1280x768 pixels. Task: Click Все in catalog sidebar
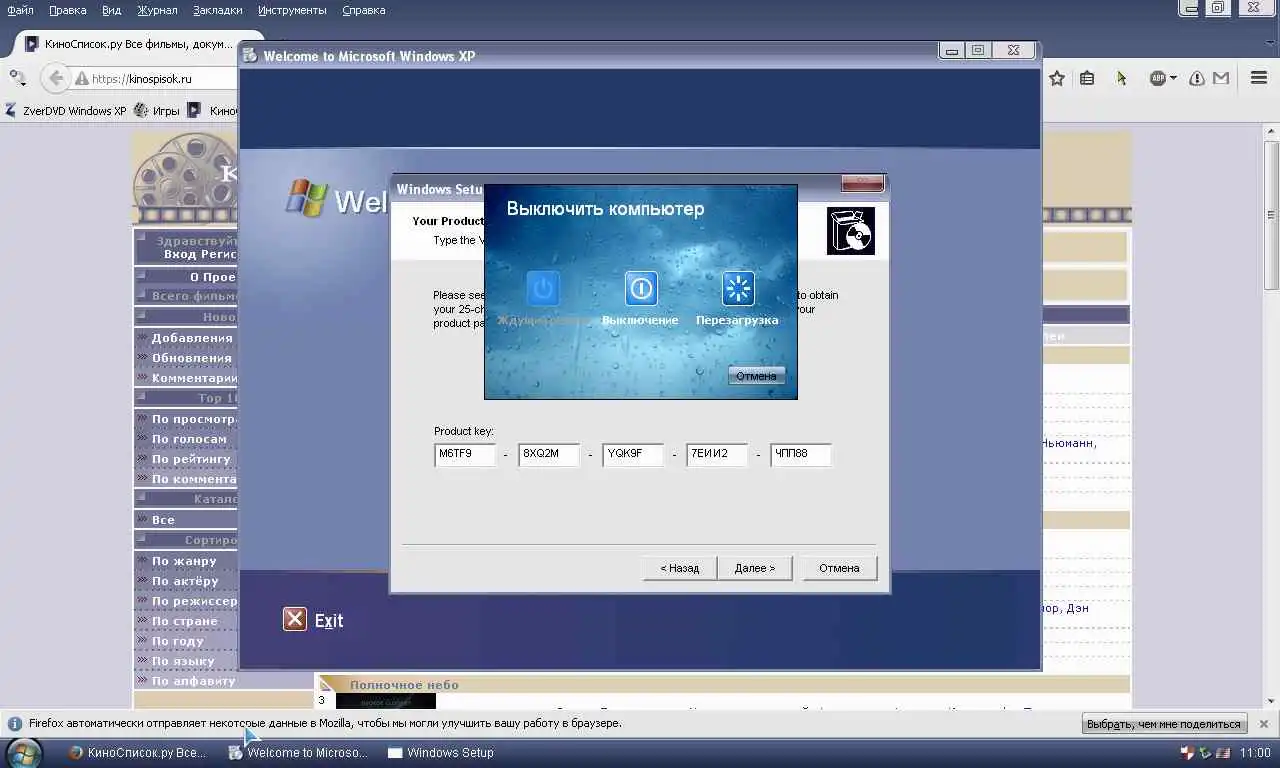point(163,520)
